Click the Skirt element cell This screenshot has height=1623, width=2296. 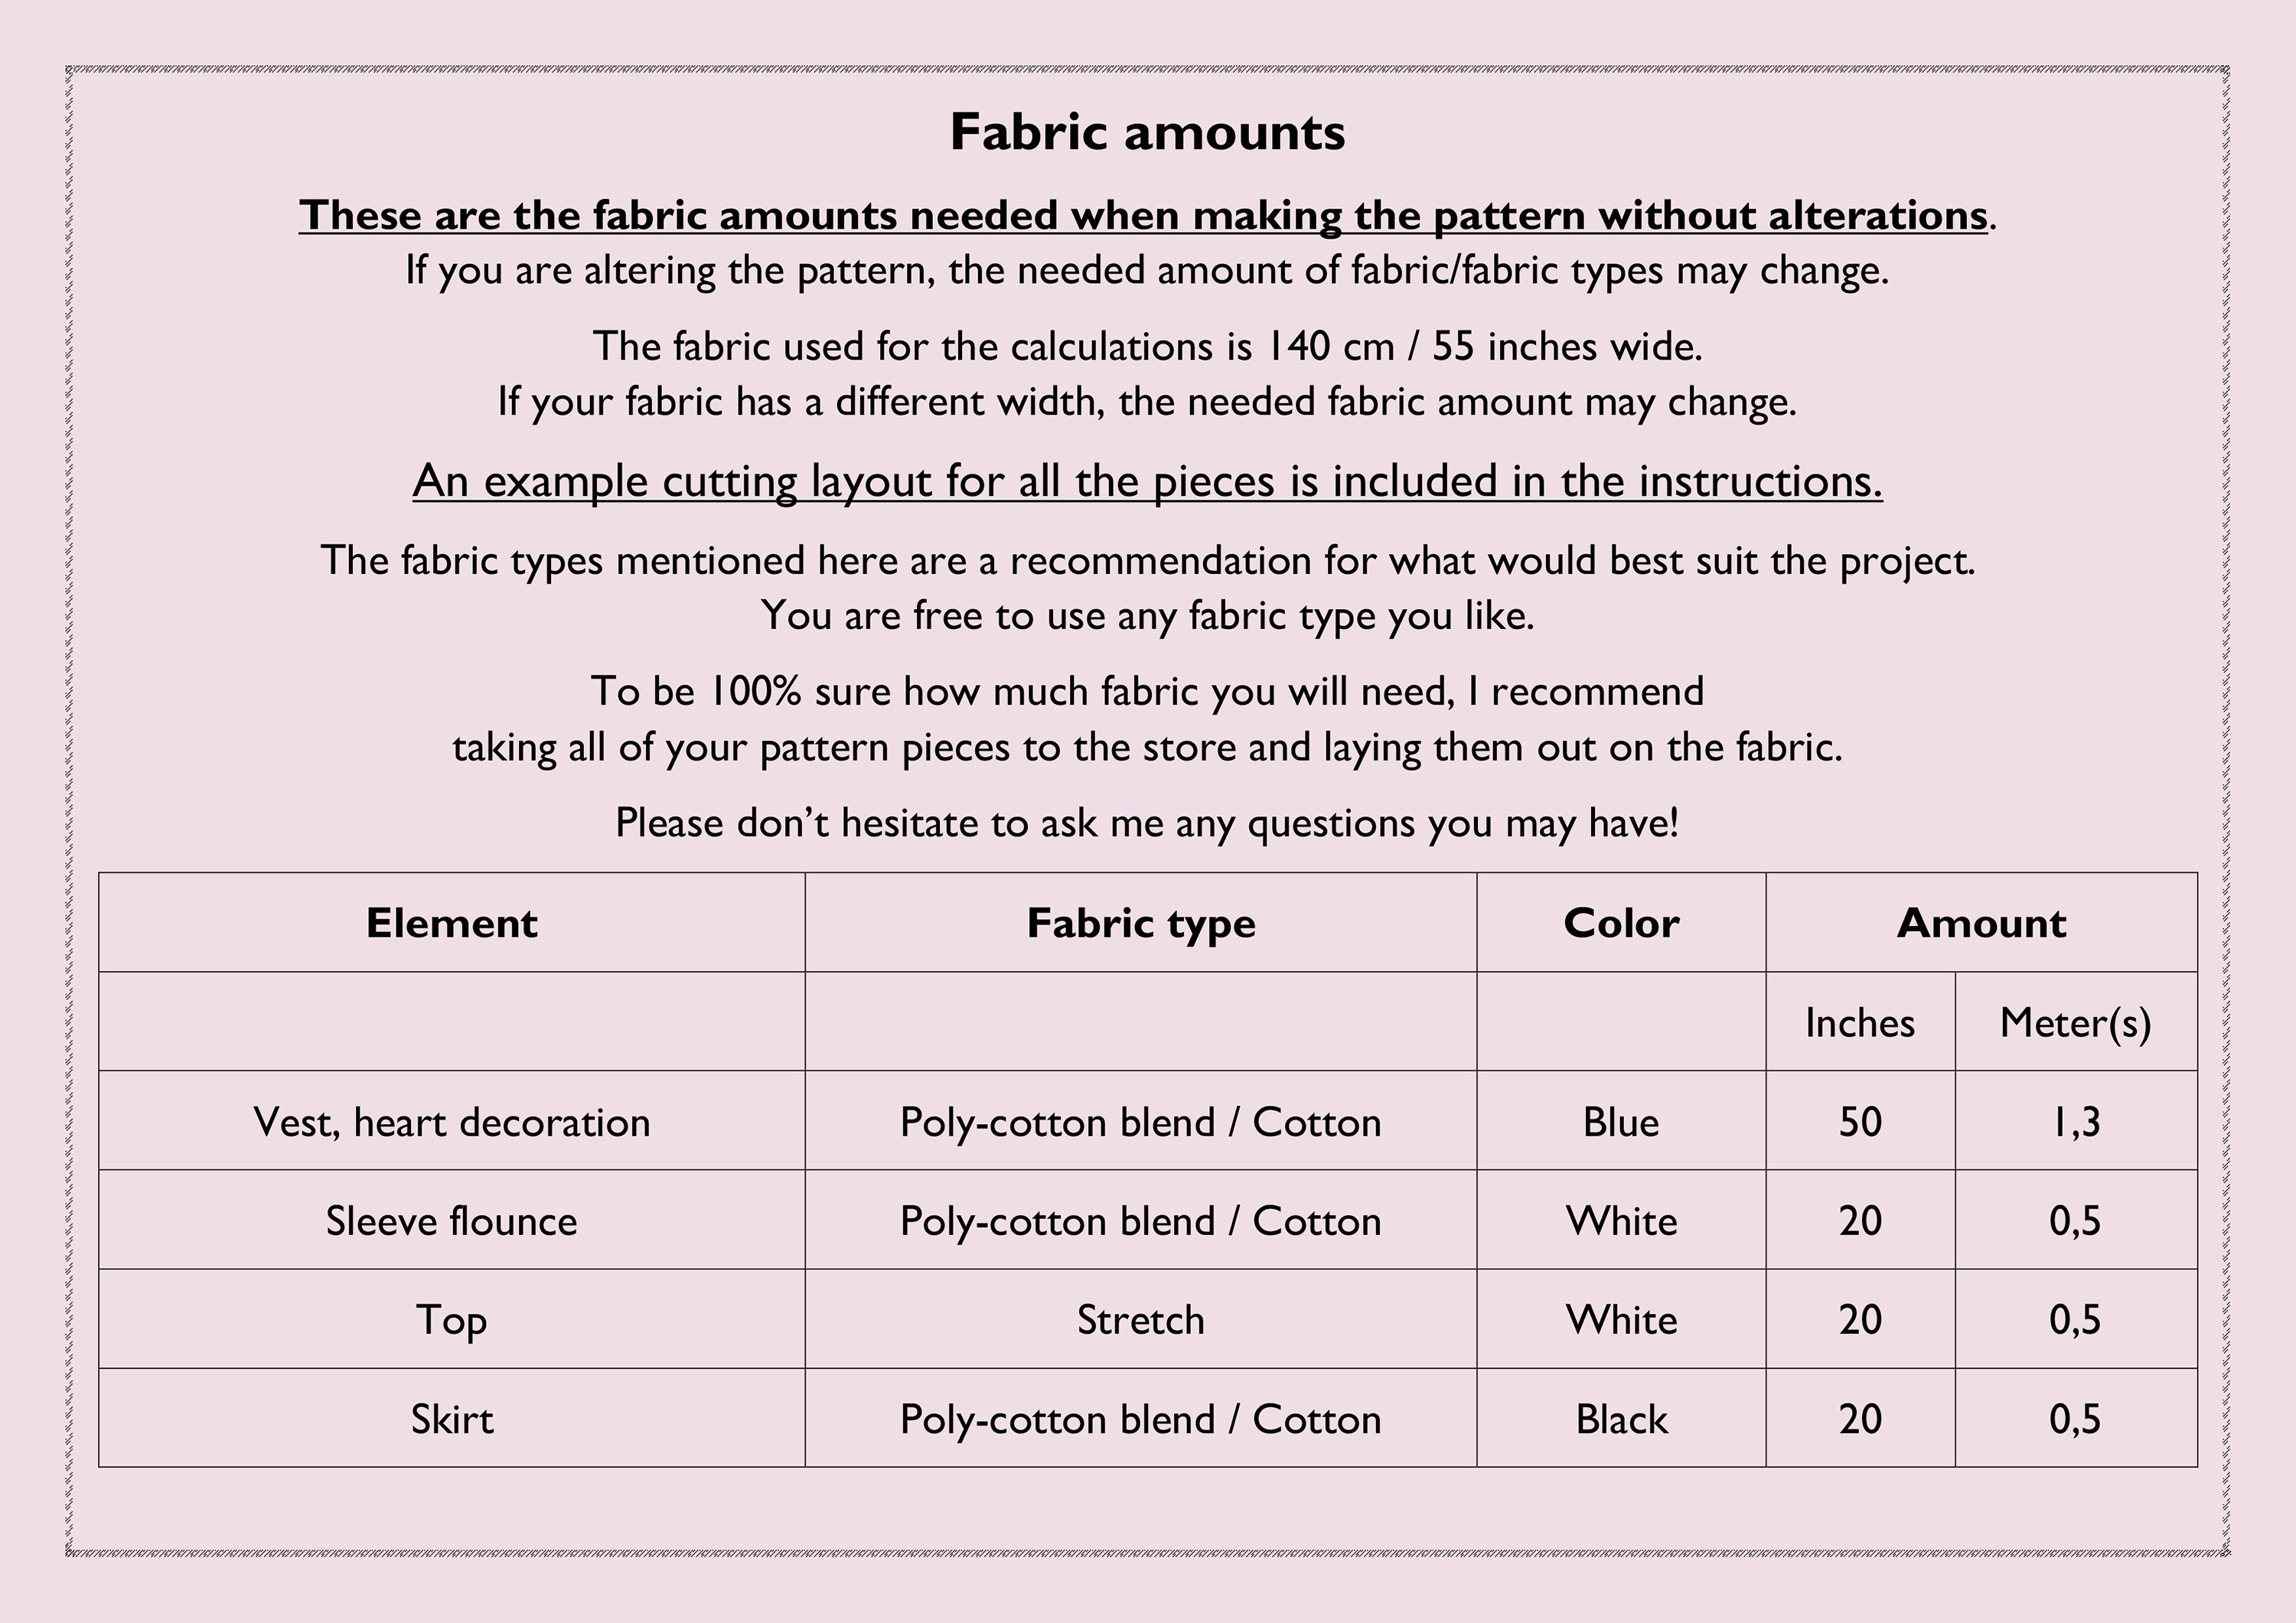tap(452, 1418)
